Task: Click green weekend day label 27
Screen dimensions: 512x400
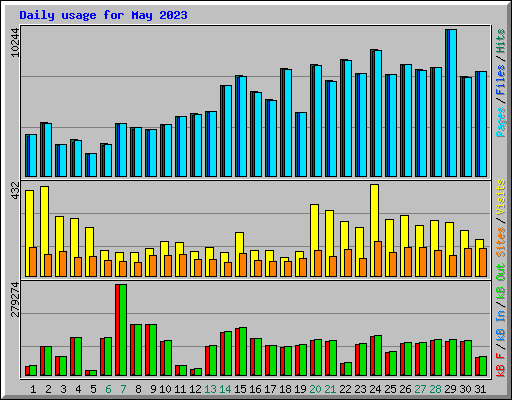Action: point(420,389)
